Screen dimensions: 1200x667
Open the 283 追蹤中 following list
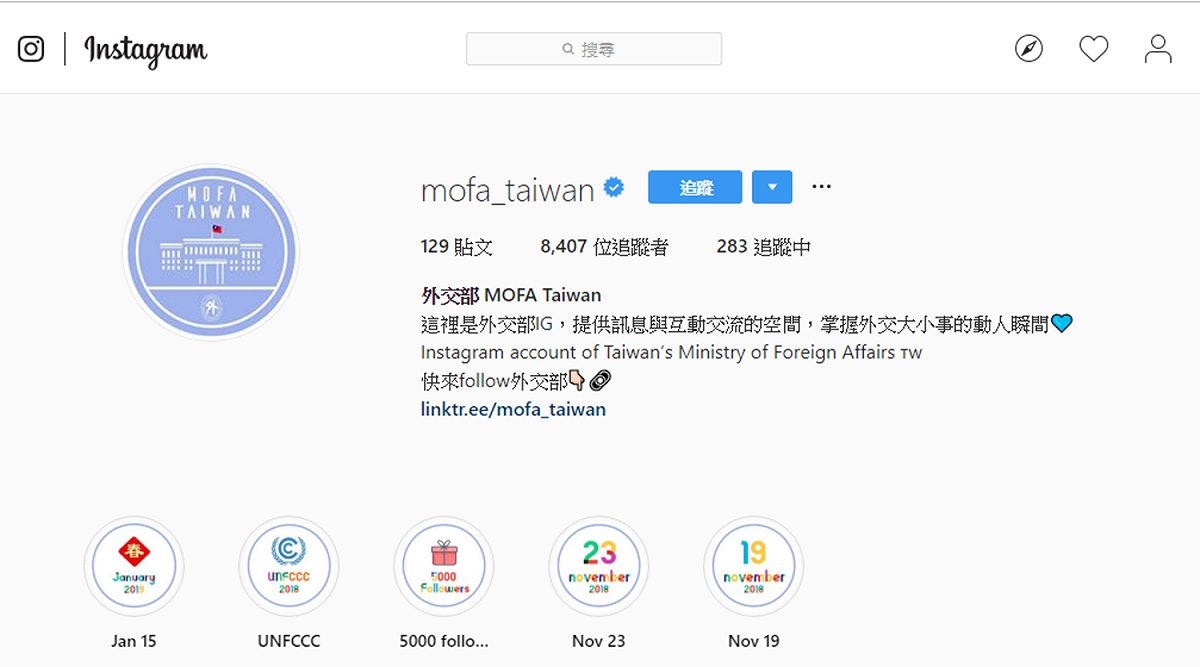click(764, 247)
